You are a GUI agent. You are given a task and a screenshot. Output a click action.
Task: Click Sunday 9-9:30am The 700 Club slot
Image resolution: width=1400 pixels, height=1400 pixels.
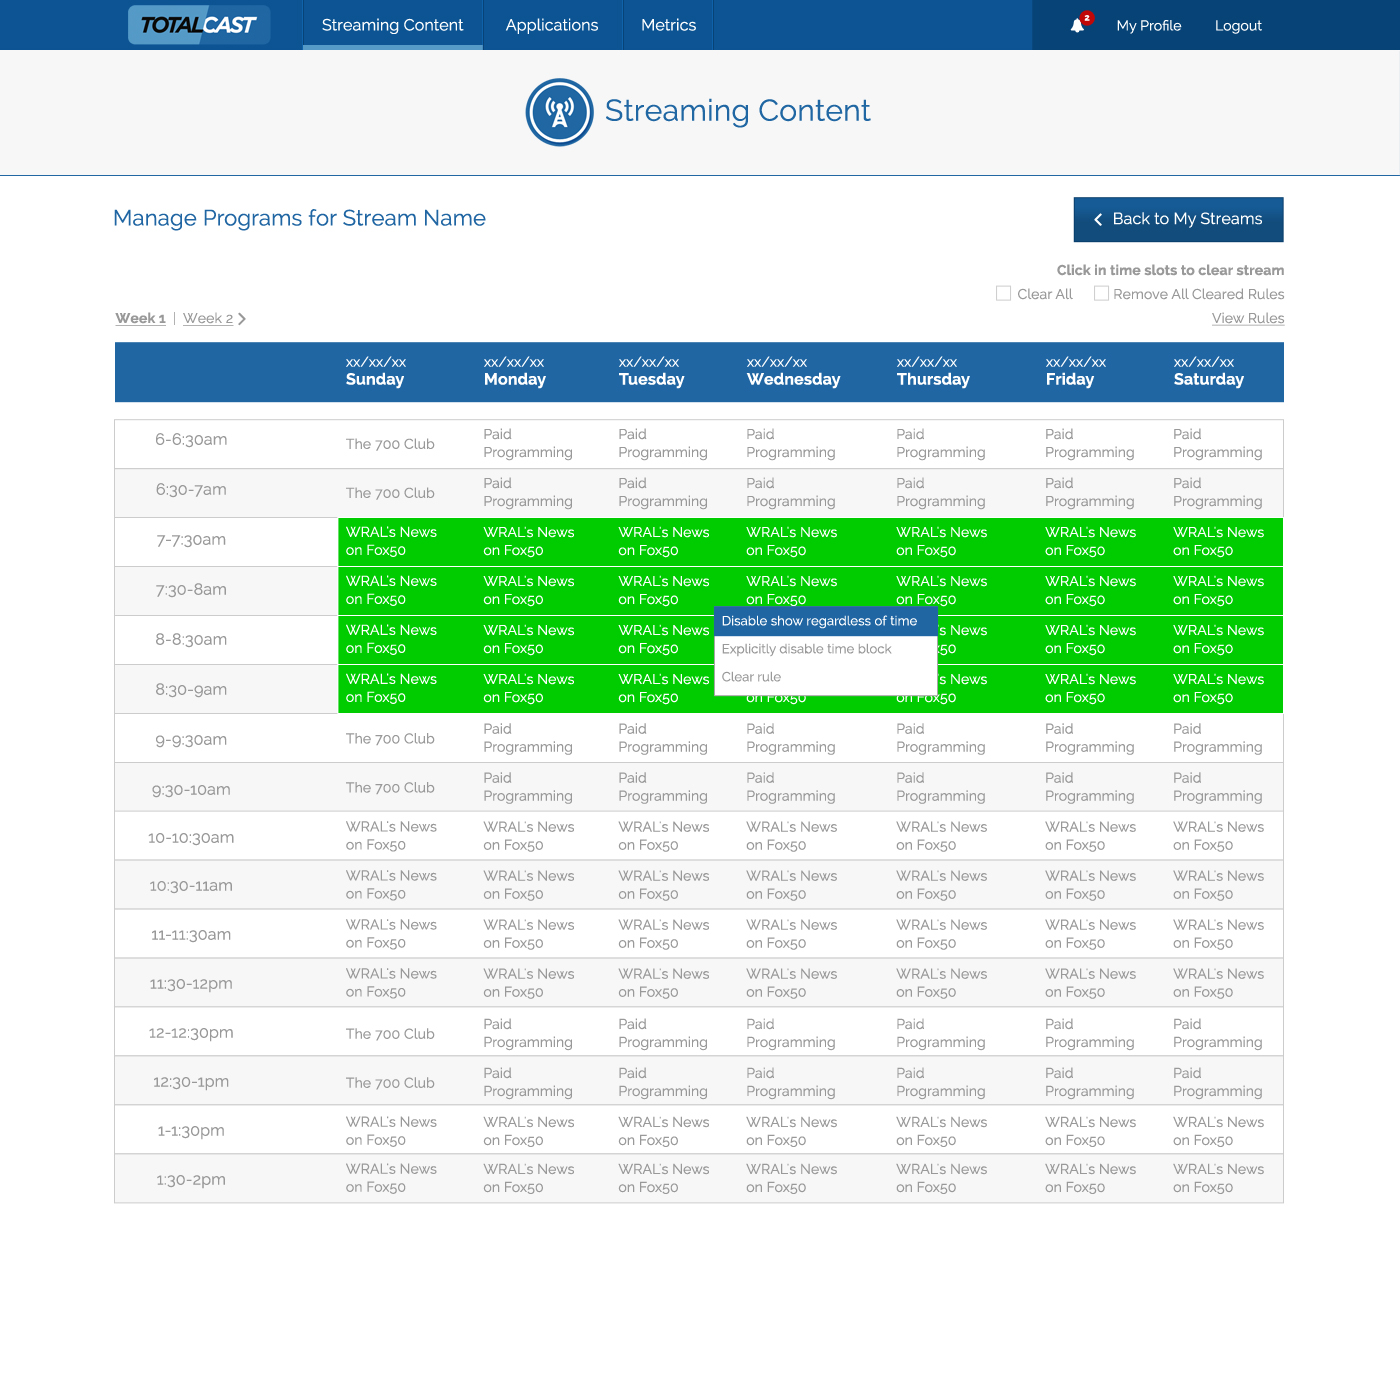click(x=390, y=739)
